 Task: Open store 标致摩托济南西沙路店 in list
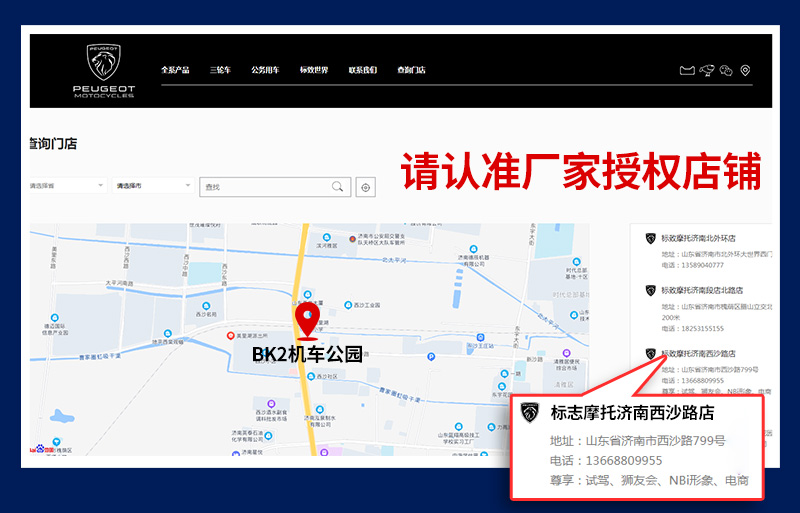(698, 353)
